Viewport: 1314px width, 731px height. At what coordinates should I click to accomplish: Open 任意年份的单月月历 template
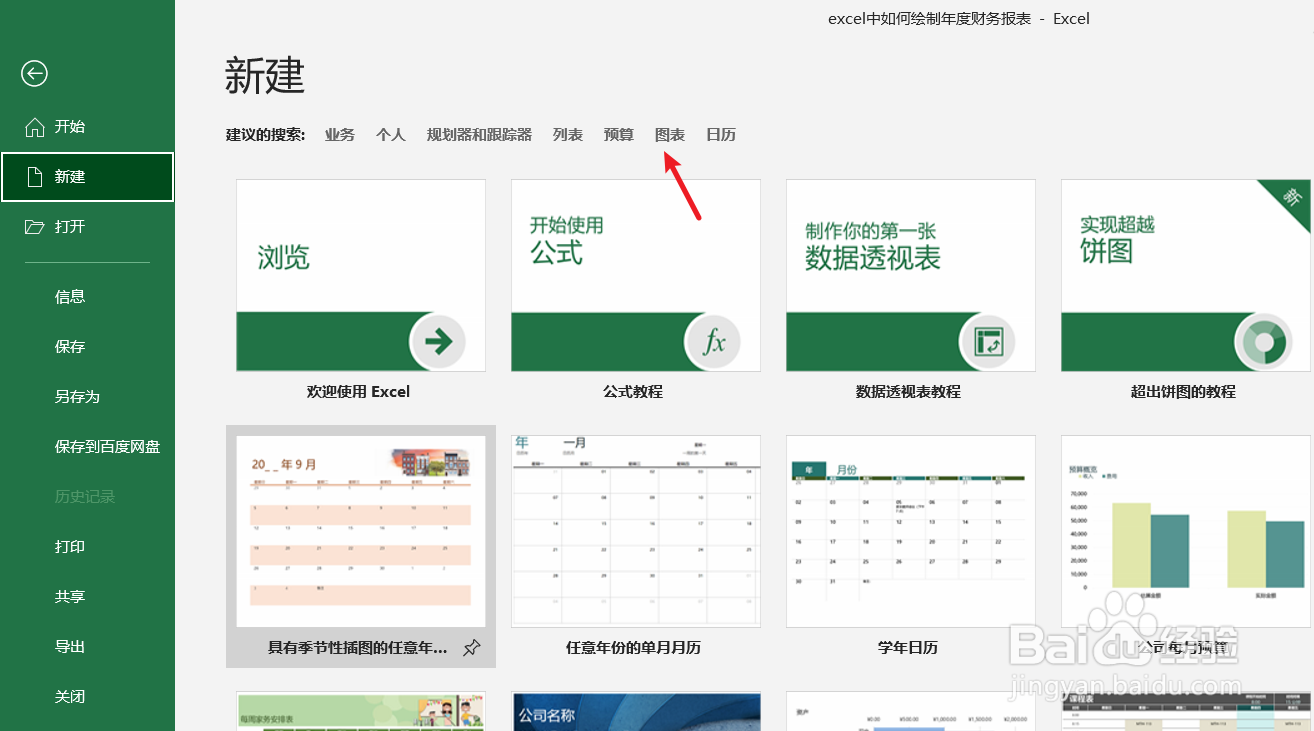(636, 531)
